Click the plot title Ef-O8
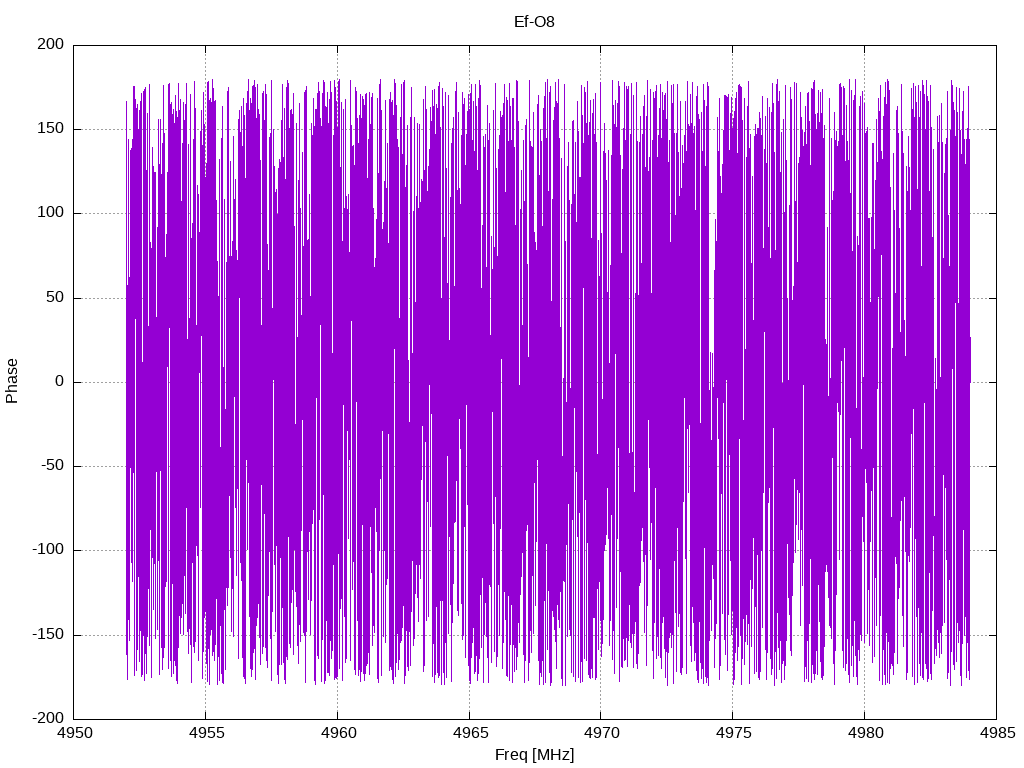This screenshot has height=768, width=1024. point(534,22)
